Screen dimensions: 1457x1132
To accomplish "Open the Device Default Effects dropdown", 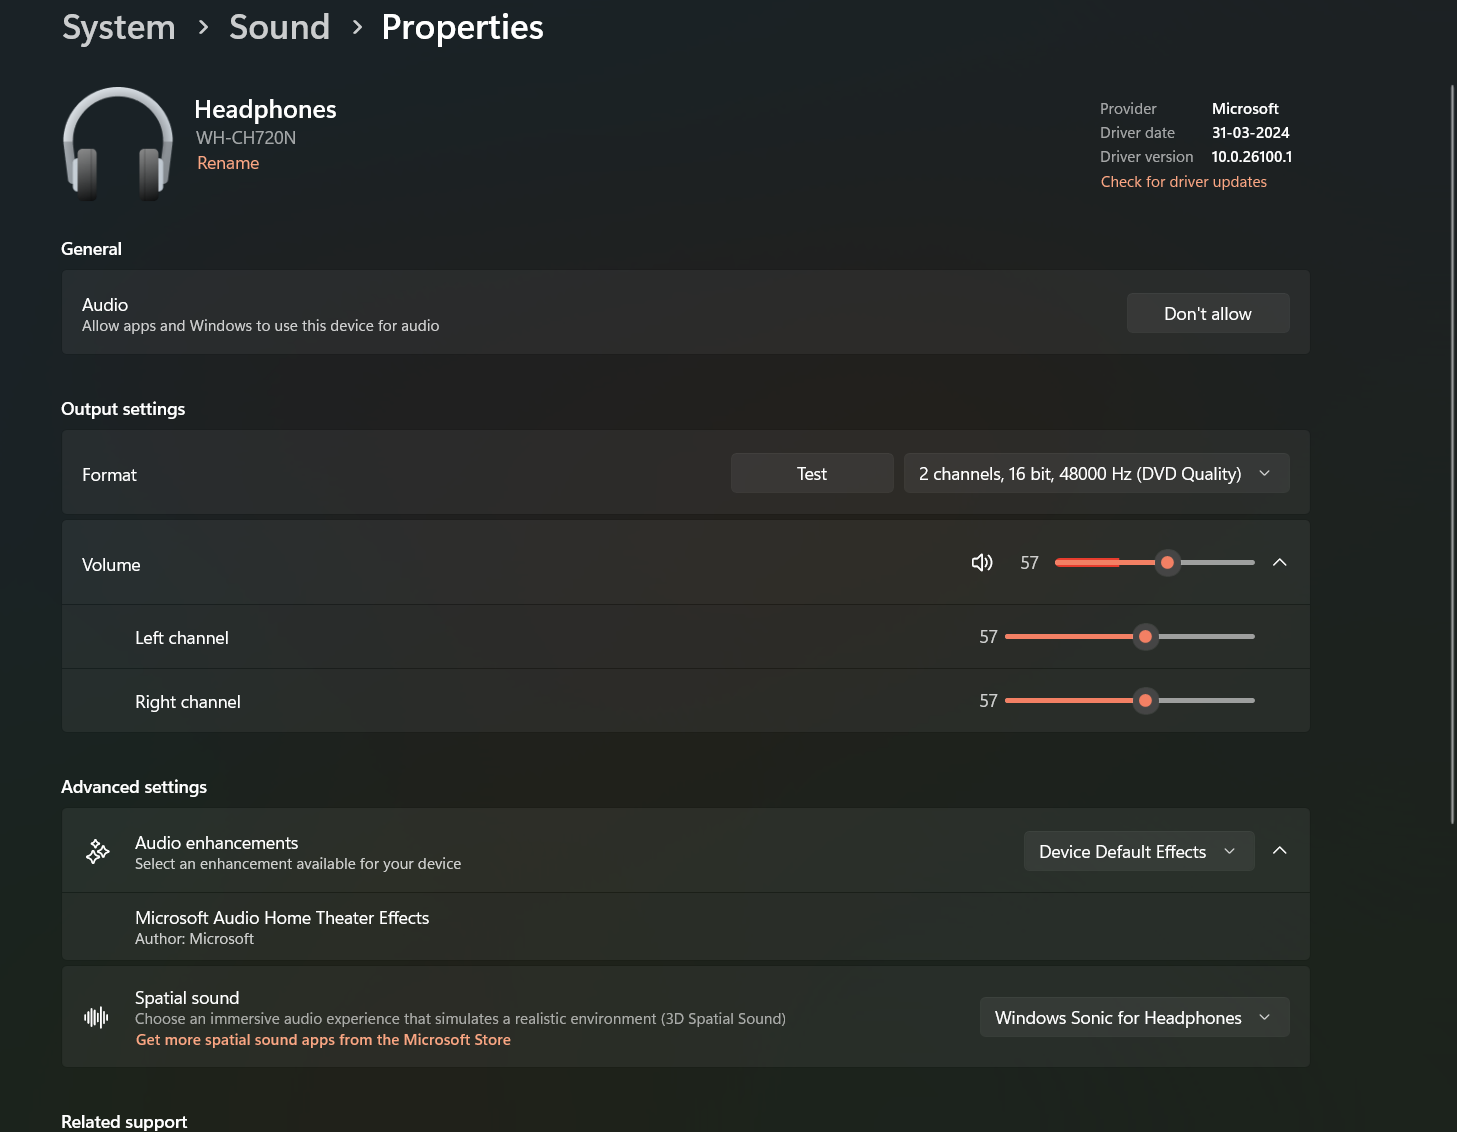I will [x=1139, y=851].
